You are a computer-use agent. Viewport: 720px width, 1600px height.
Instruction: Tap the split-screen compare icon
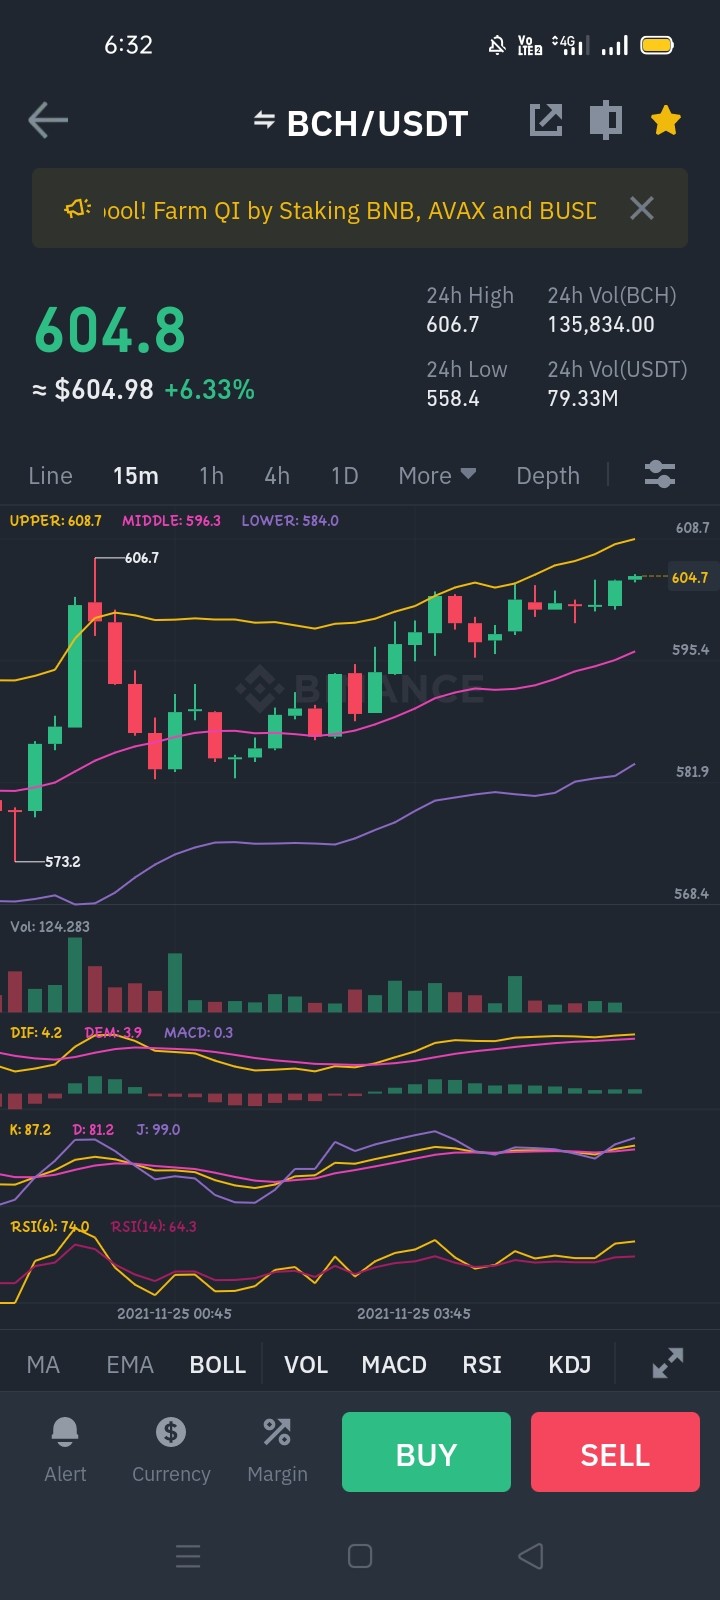605,121
